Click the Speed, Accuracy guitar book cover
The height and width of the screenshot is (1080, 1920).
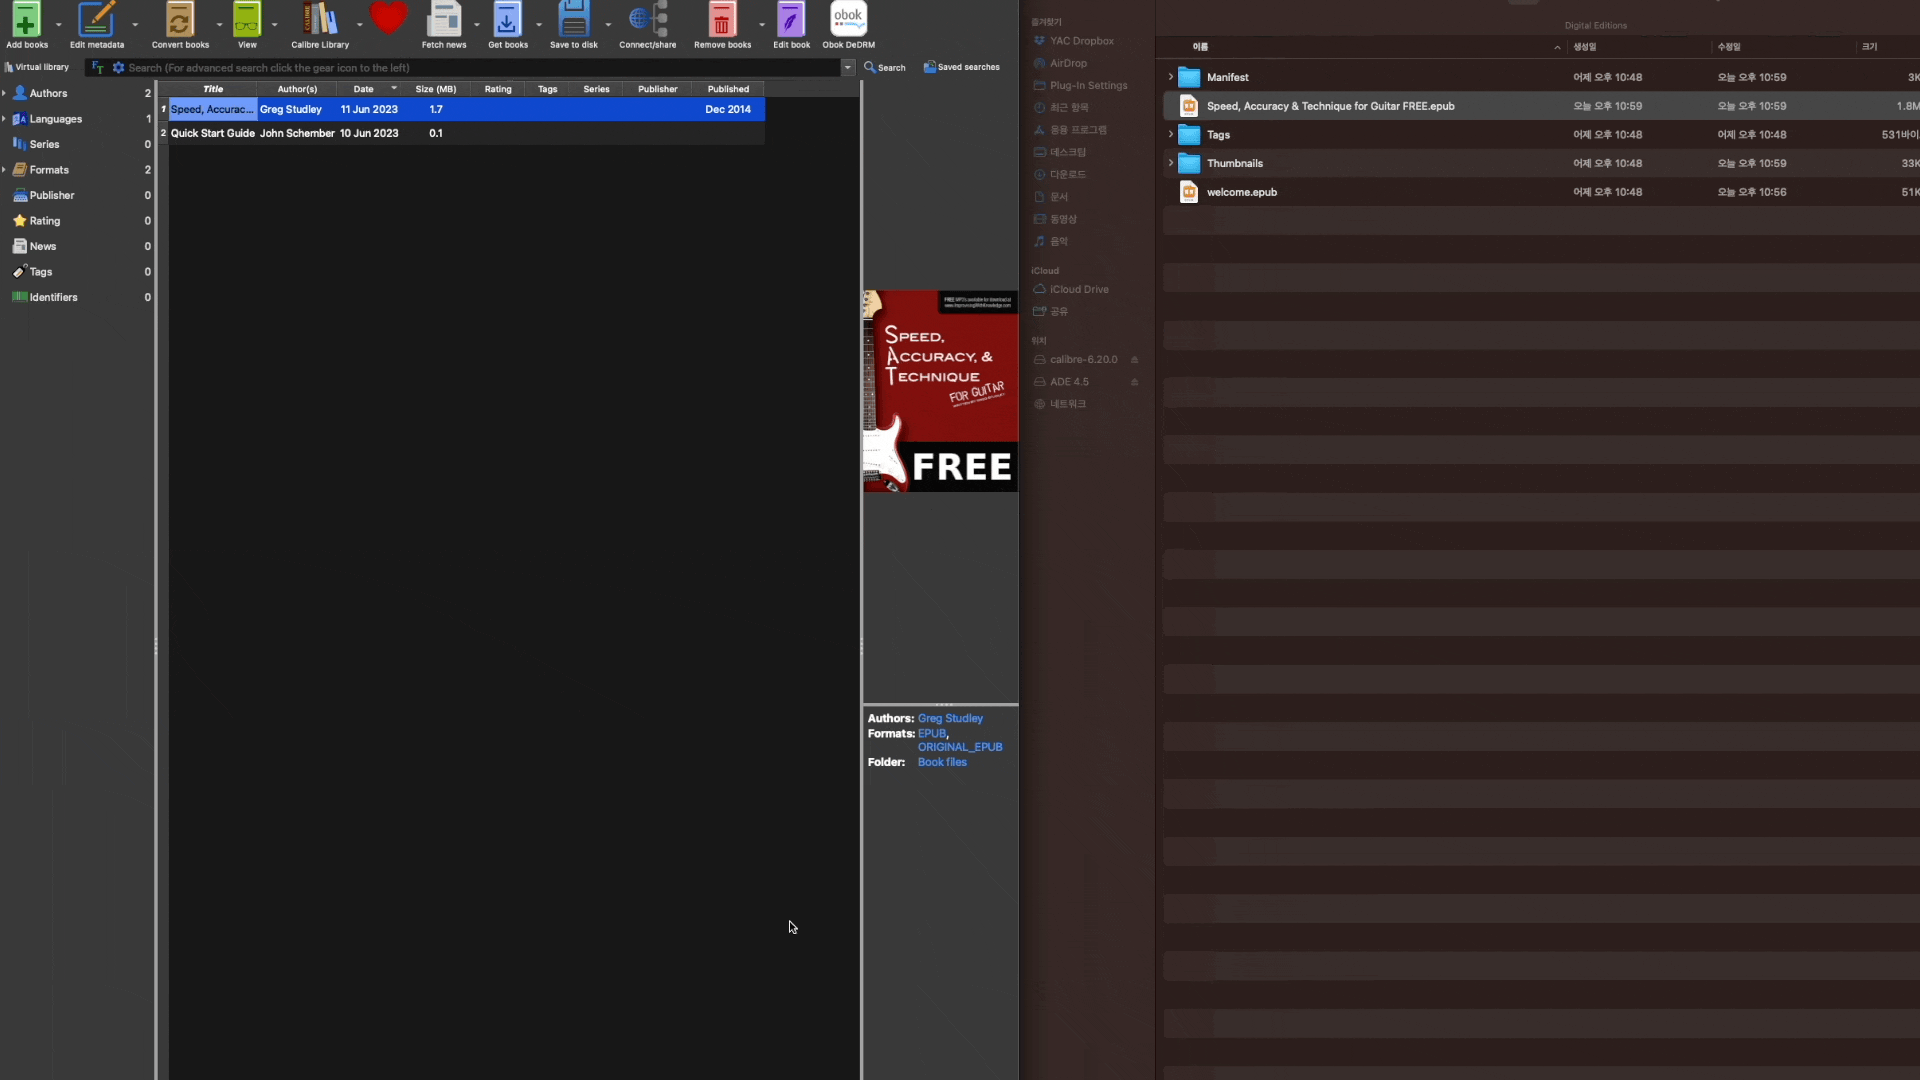tap(940, 391)
